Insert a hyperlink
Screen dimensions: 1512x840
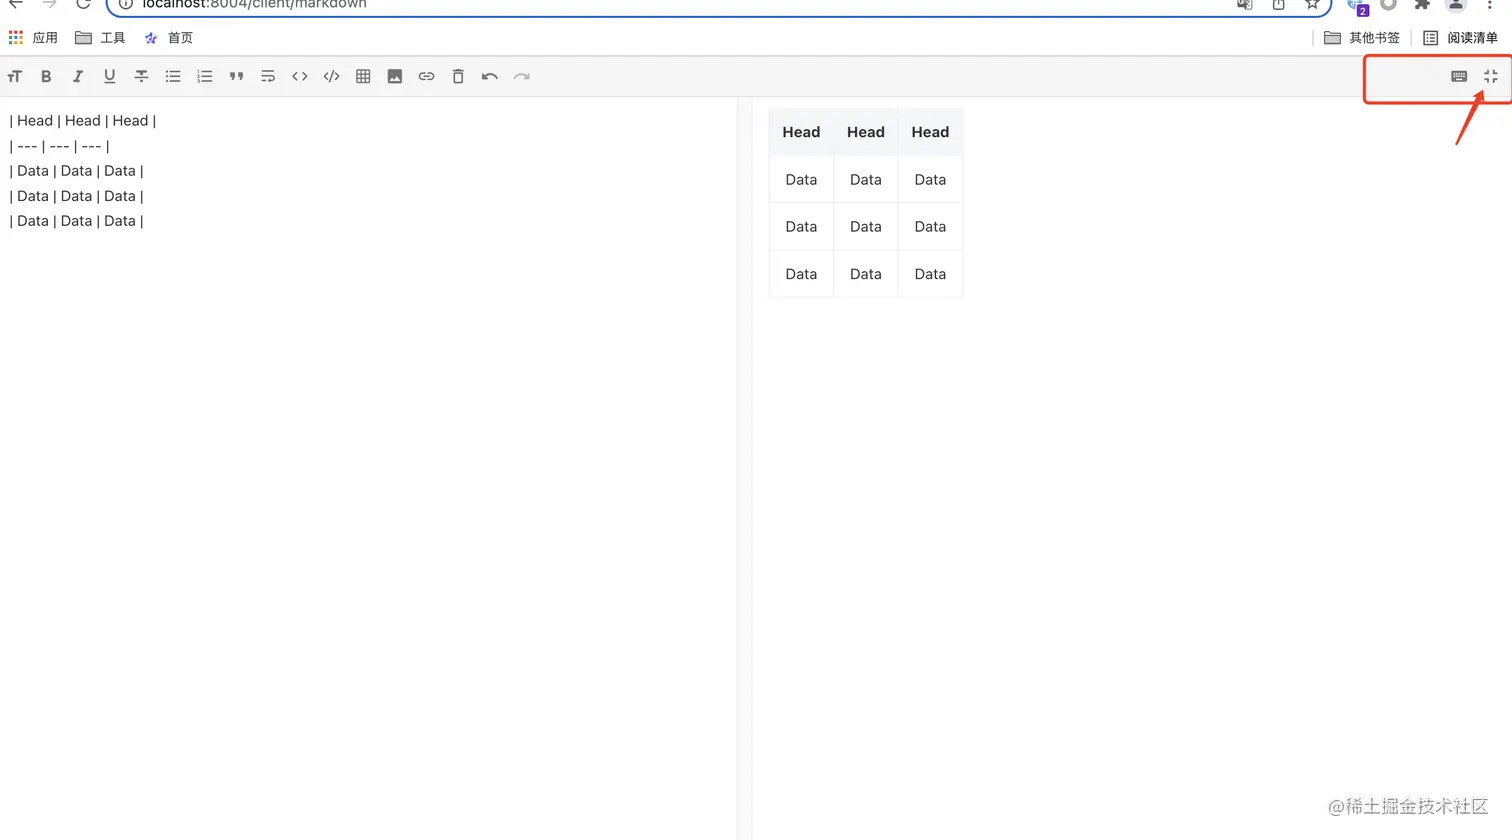pos(427,76)
